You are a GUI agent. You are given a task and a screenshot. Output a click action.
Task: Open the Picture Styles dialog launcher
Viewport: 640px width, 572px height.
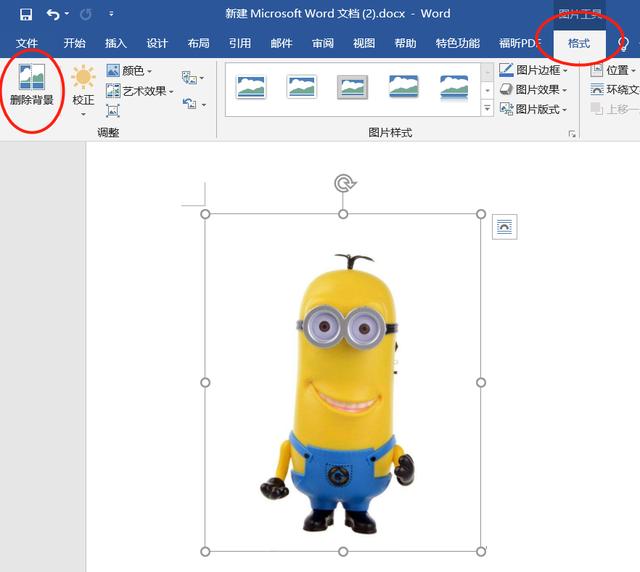point(573,134)
